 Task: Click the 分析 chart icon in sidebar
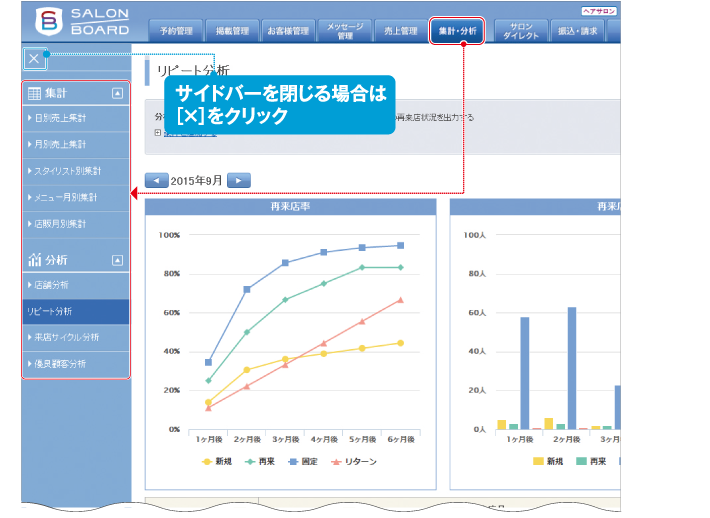pyautogui.click(x=35, y=260)
